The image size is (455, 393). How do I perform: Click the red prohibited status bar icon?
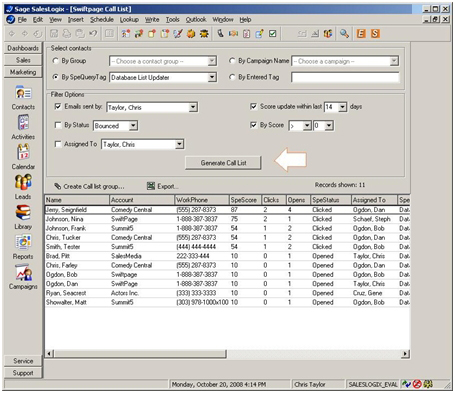(417, 384)
